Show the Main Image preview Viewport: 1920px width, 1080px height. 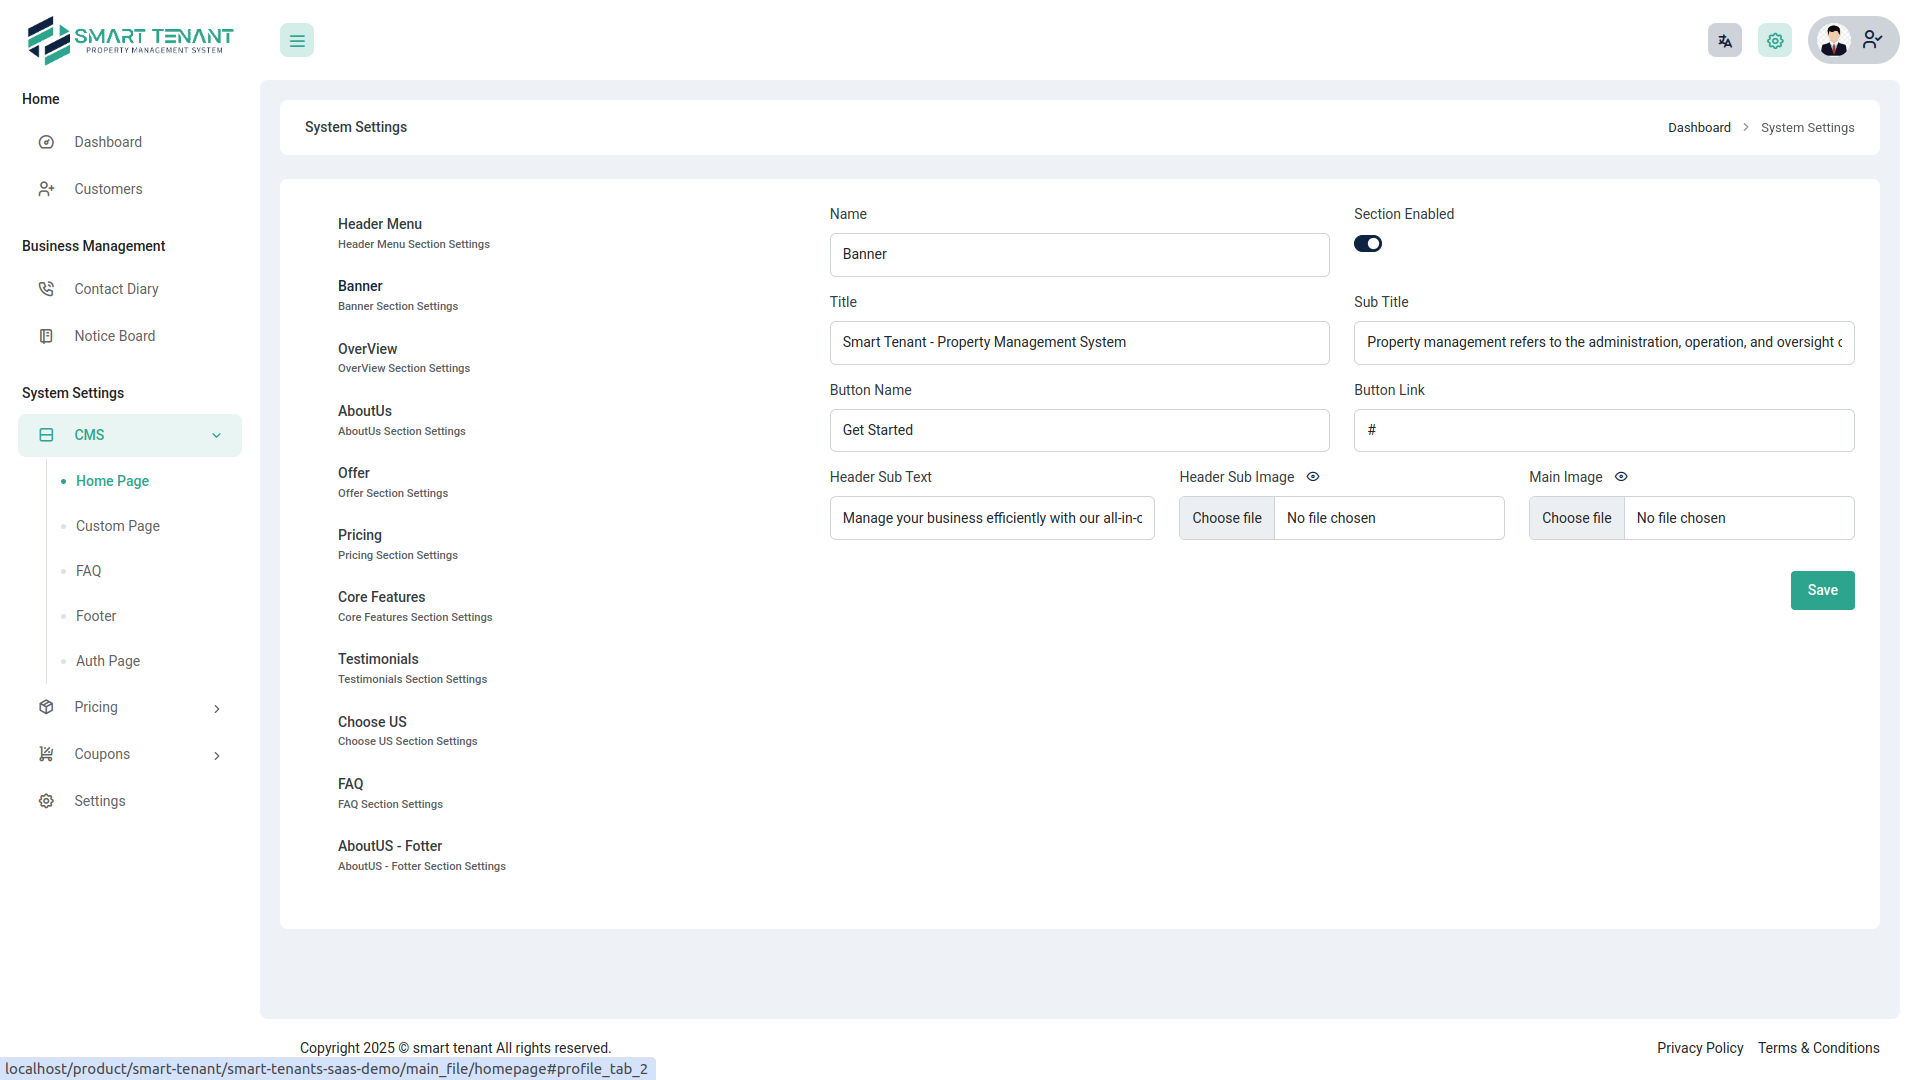1621,477
